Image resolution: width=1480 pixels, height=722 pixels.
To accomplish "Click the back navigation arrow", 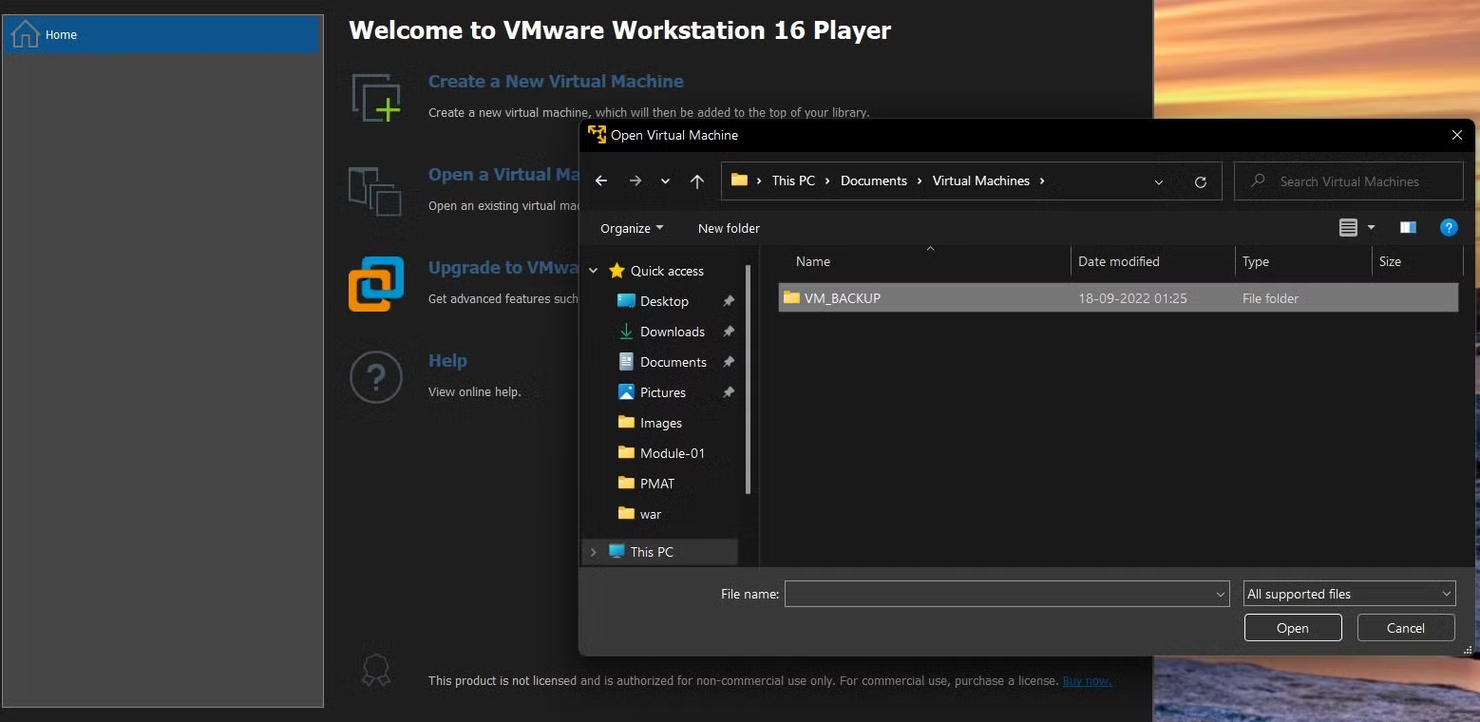I will pyautogui.click(x=601, y=181).
